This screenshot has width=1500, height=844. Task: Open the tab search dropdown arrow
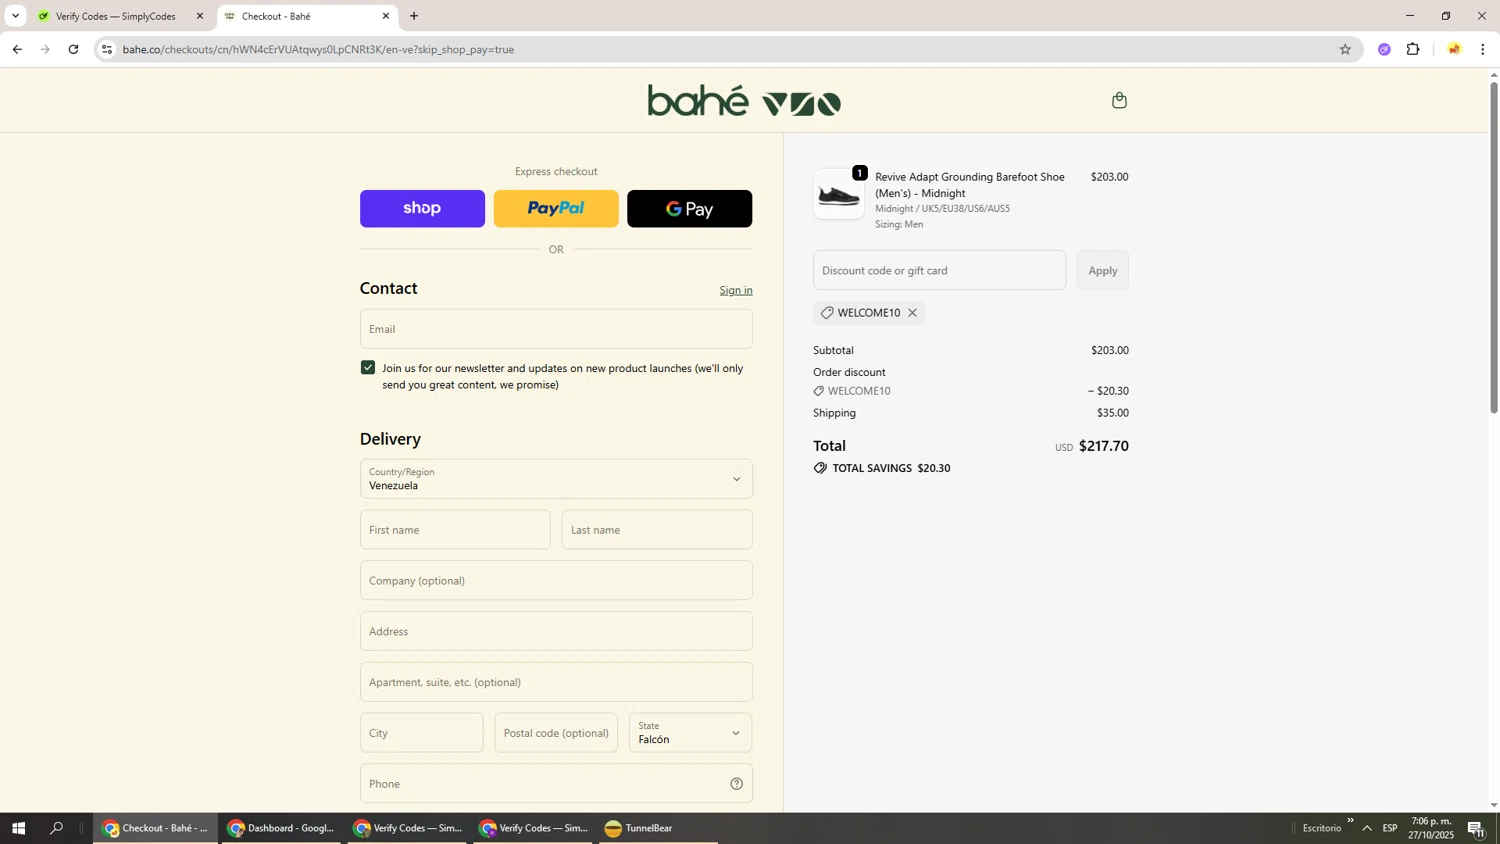[15, 16]
